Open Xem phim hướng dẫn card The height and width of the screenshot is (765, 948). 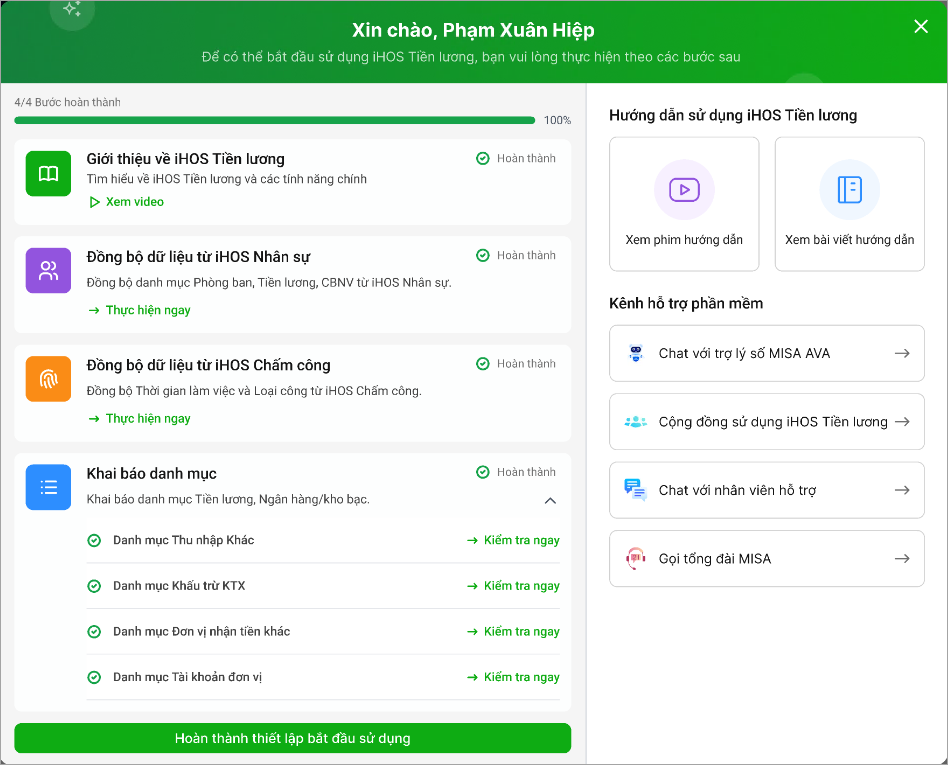(684, 204)
